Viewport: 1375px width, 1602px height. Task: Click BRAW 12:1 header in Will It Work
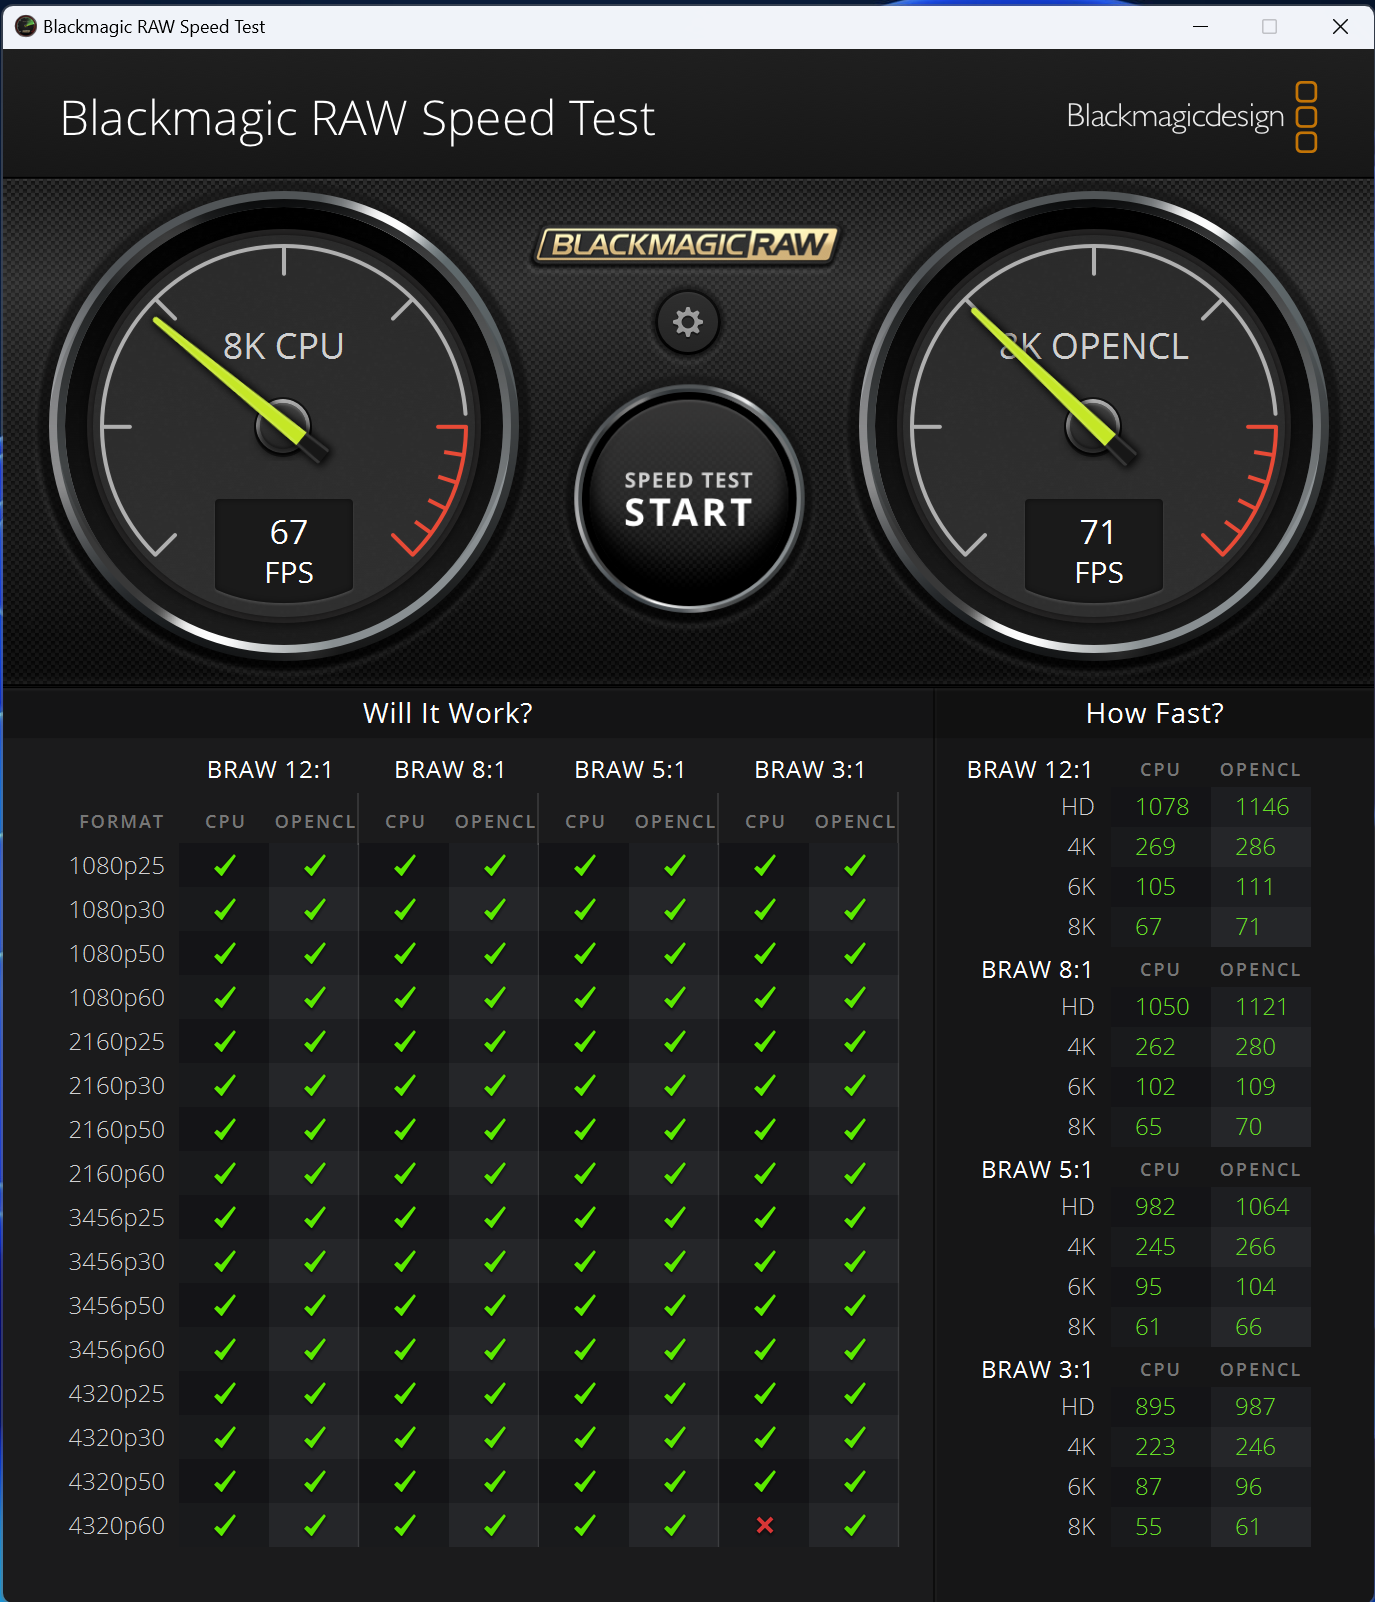(x=269, y=769)
